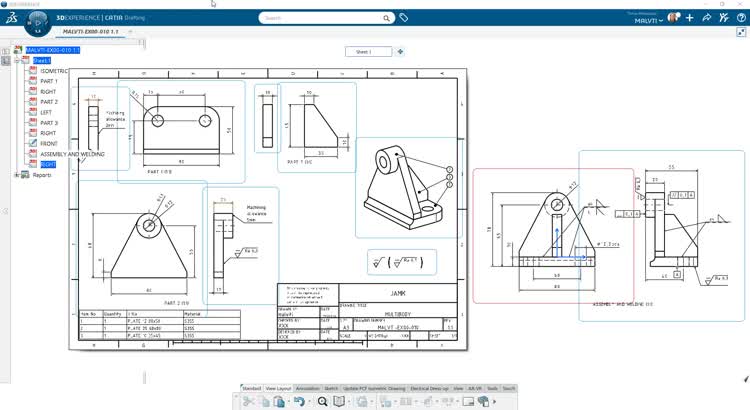Expand the Reports tree node

[17, 175]
